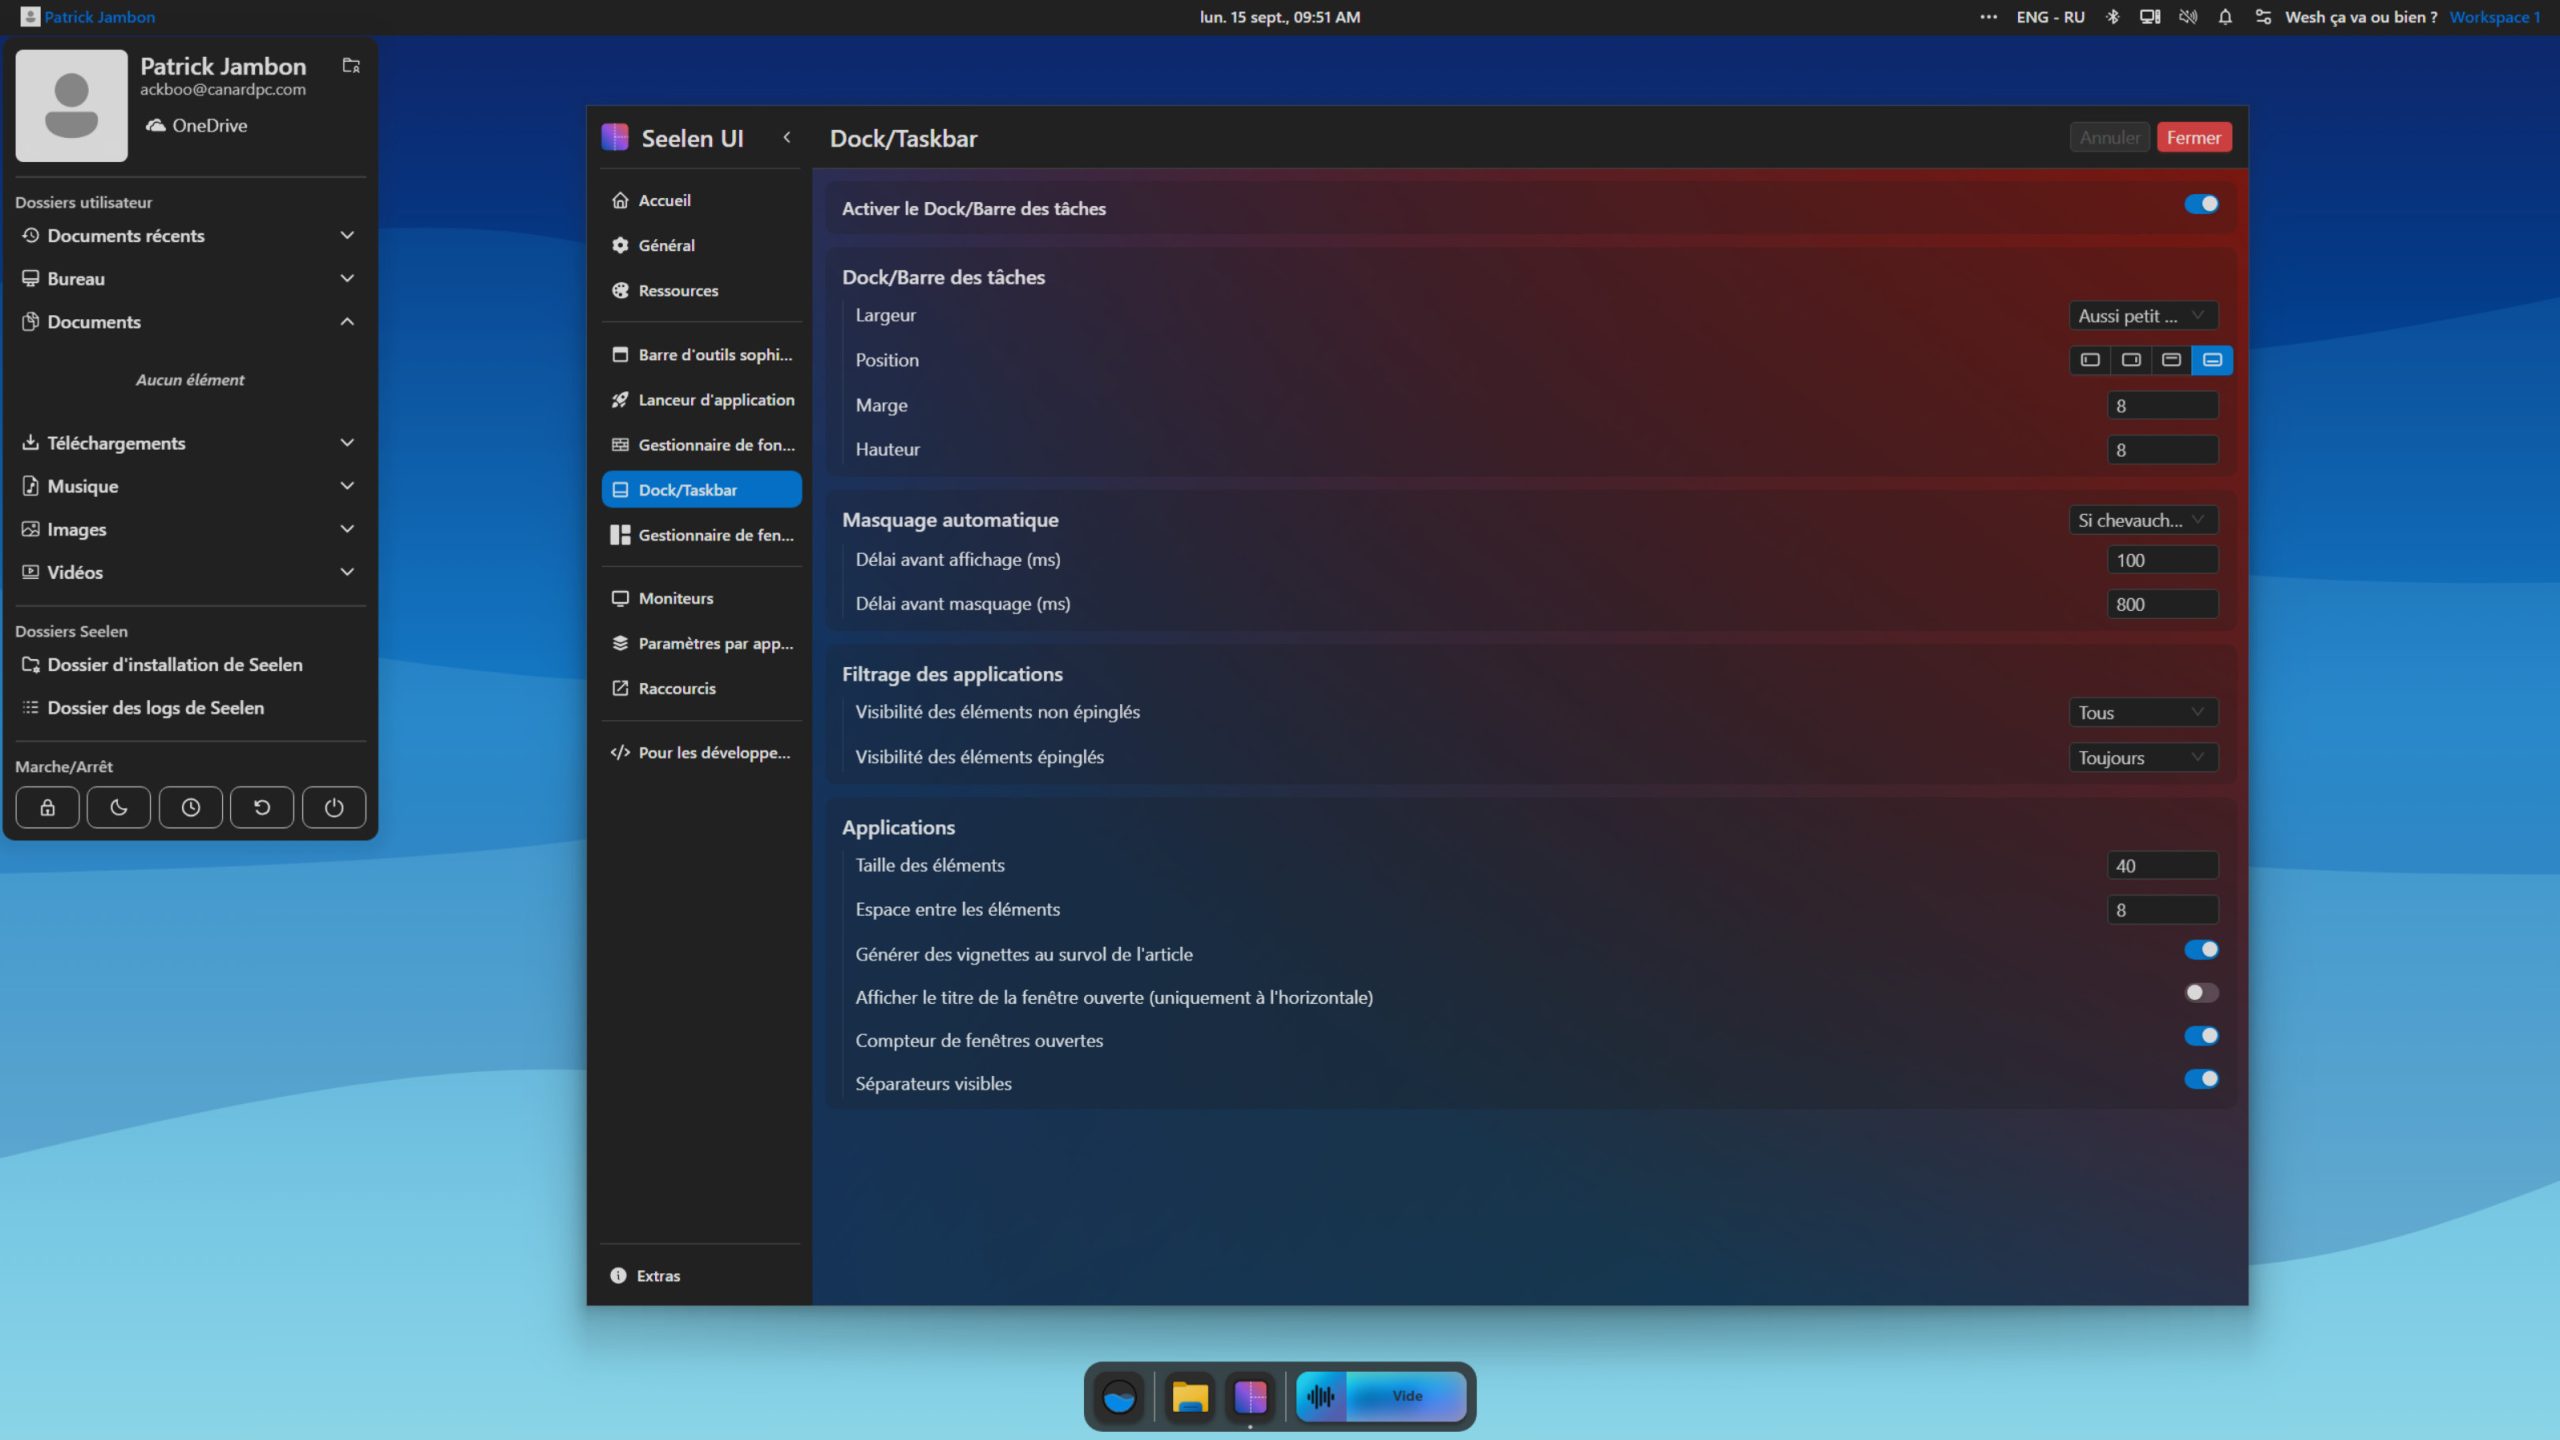Open Paramètres par app... section
The height and width of the screenshot is (1440, 2560).
point(701,643)
